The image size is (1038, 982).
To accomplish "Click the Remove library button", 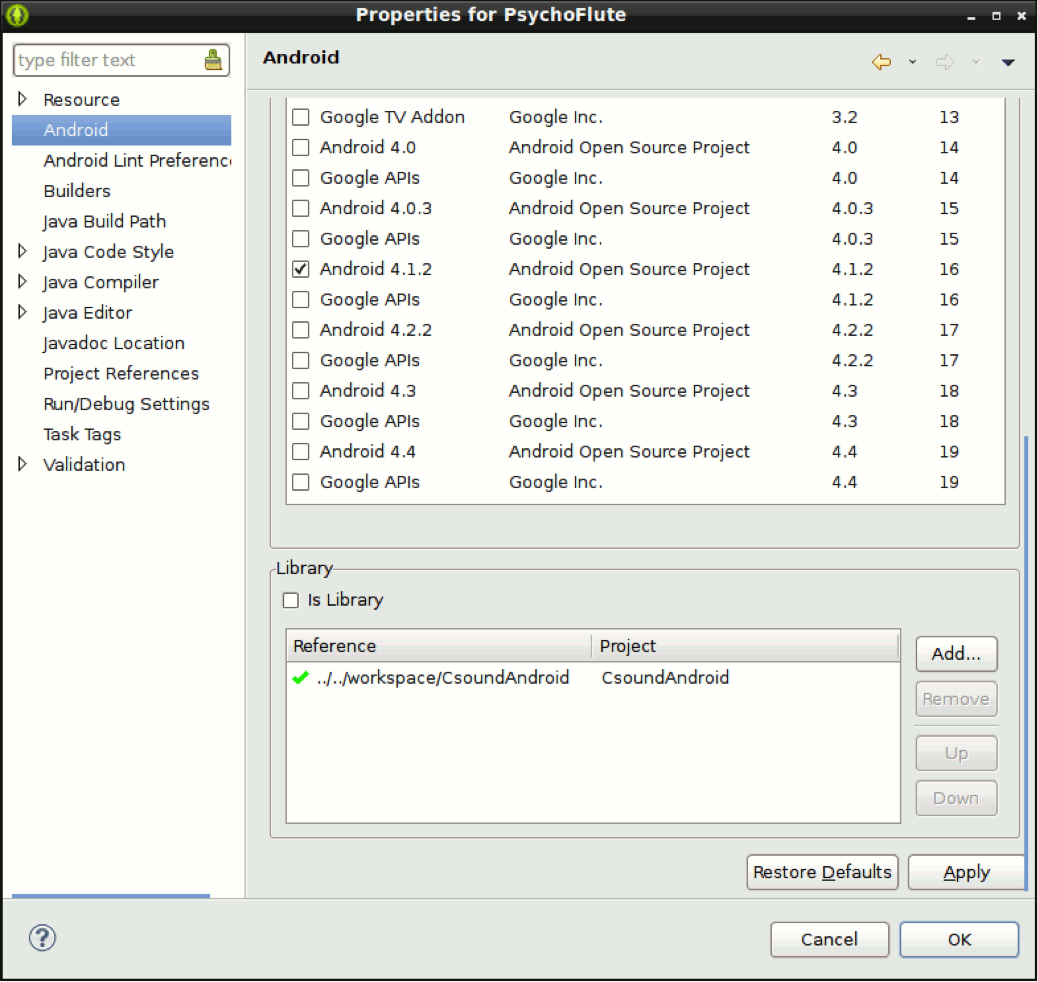I will (956, 699).
